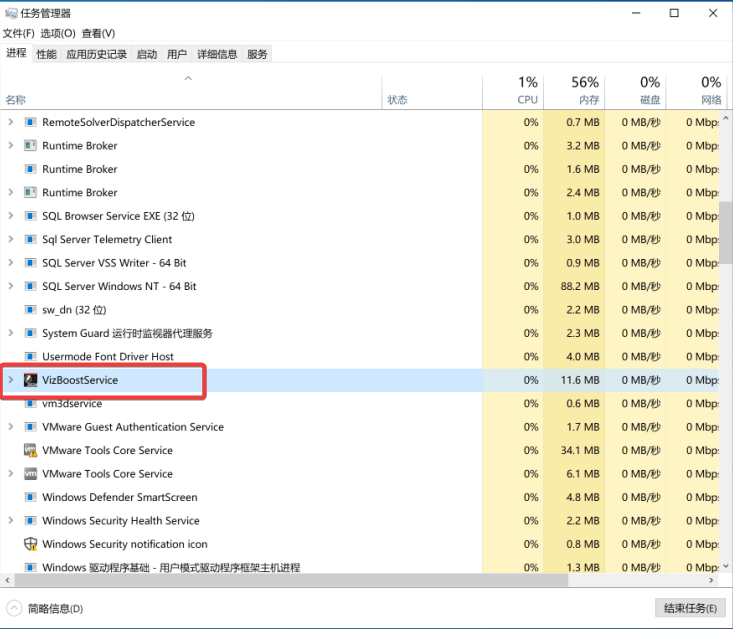733x629 pixels.
Task: Click the System Guard process icon
Action: coord(30,333)
